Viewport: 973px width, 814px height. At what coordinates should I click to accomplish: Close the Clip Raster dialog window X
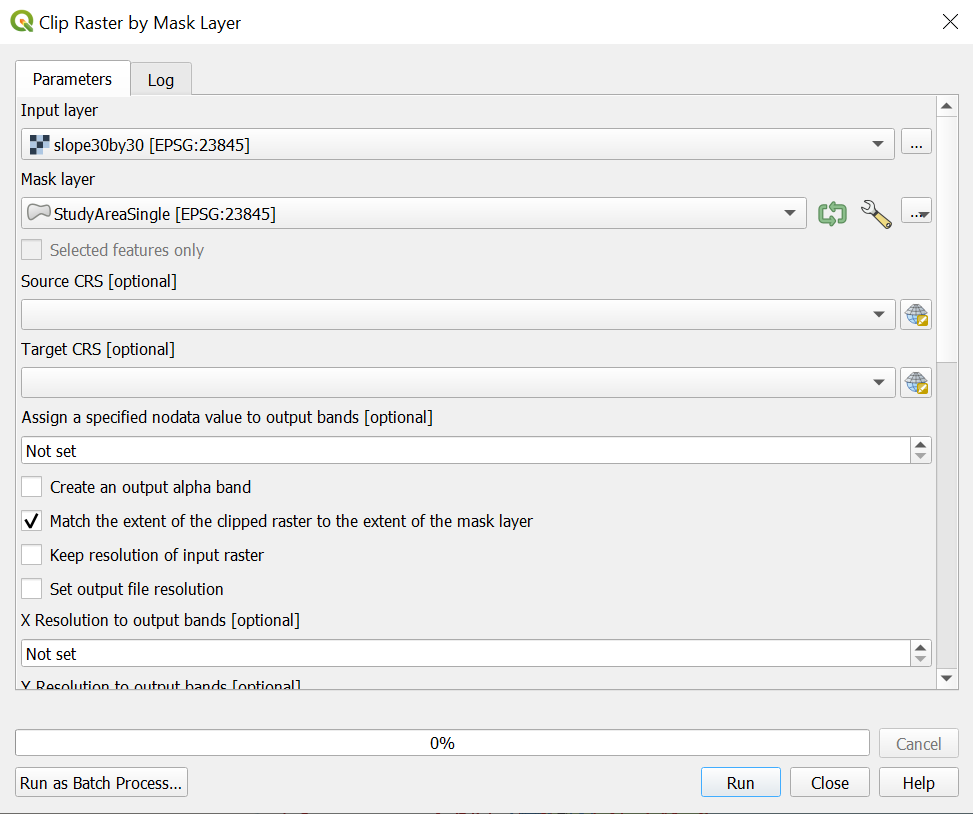pyautogui.click(x=950, y=22)
